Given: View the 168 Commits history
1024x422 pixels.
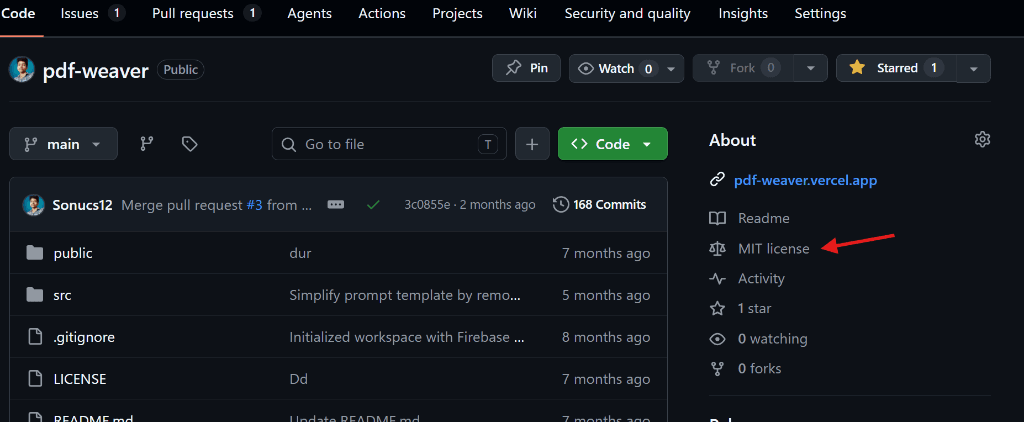Looking at the screenshot, I should 600,204.
